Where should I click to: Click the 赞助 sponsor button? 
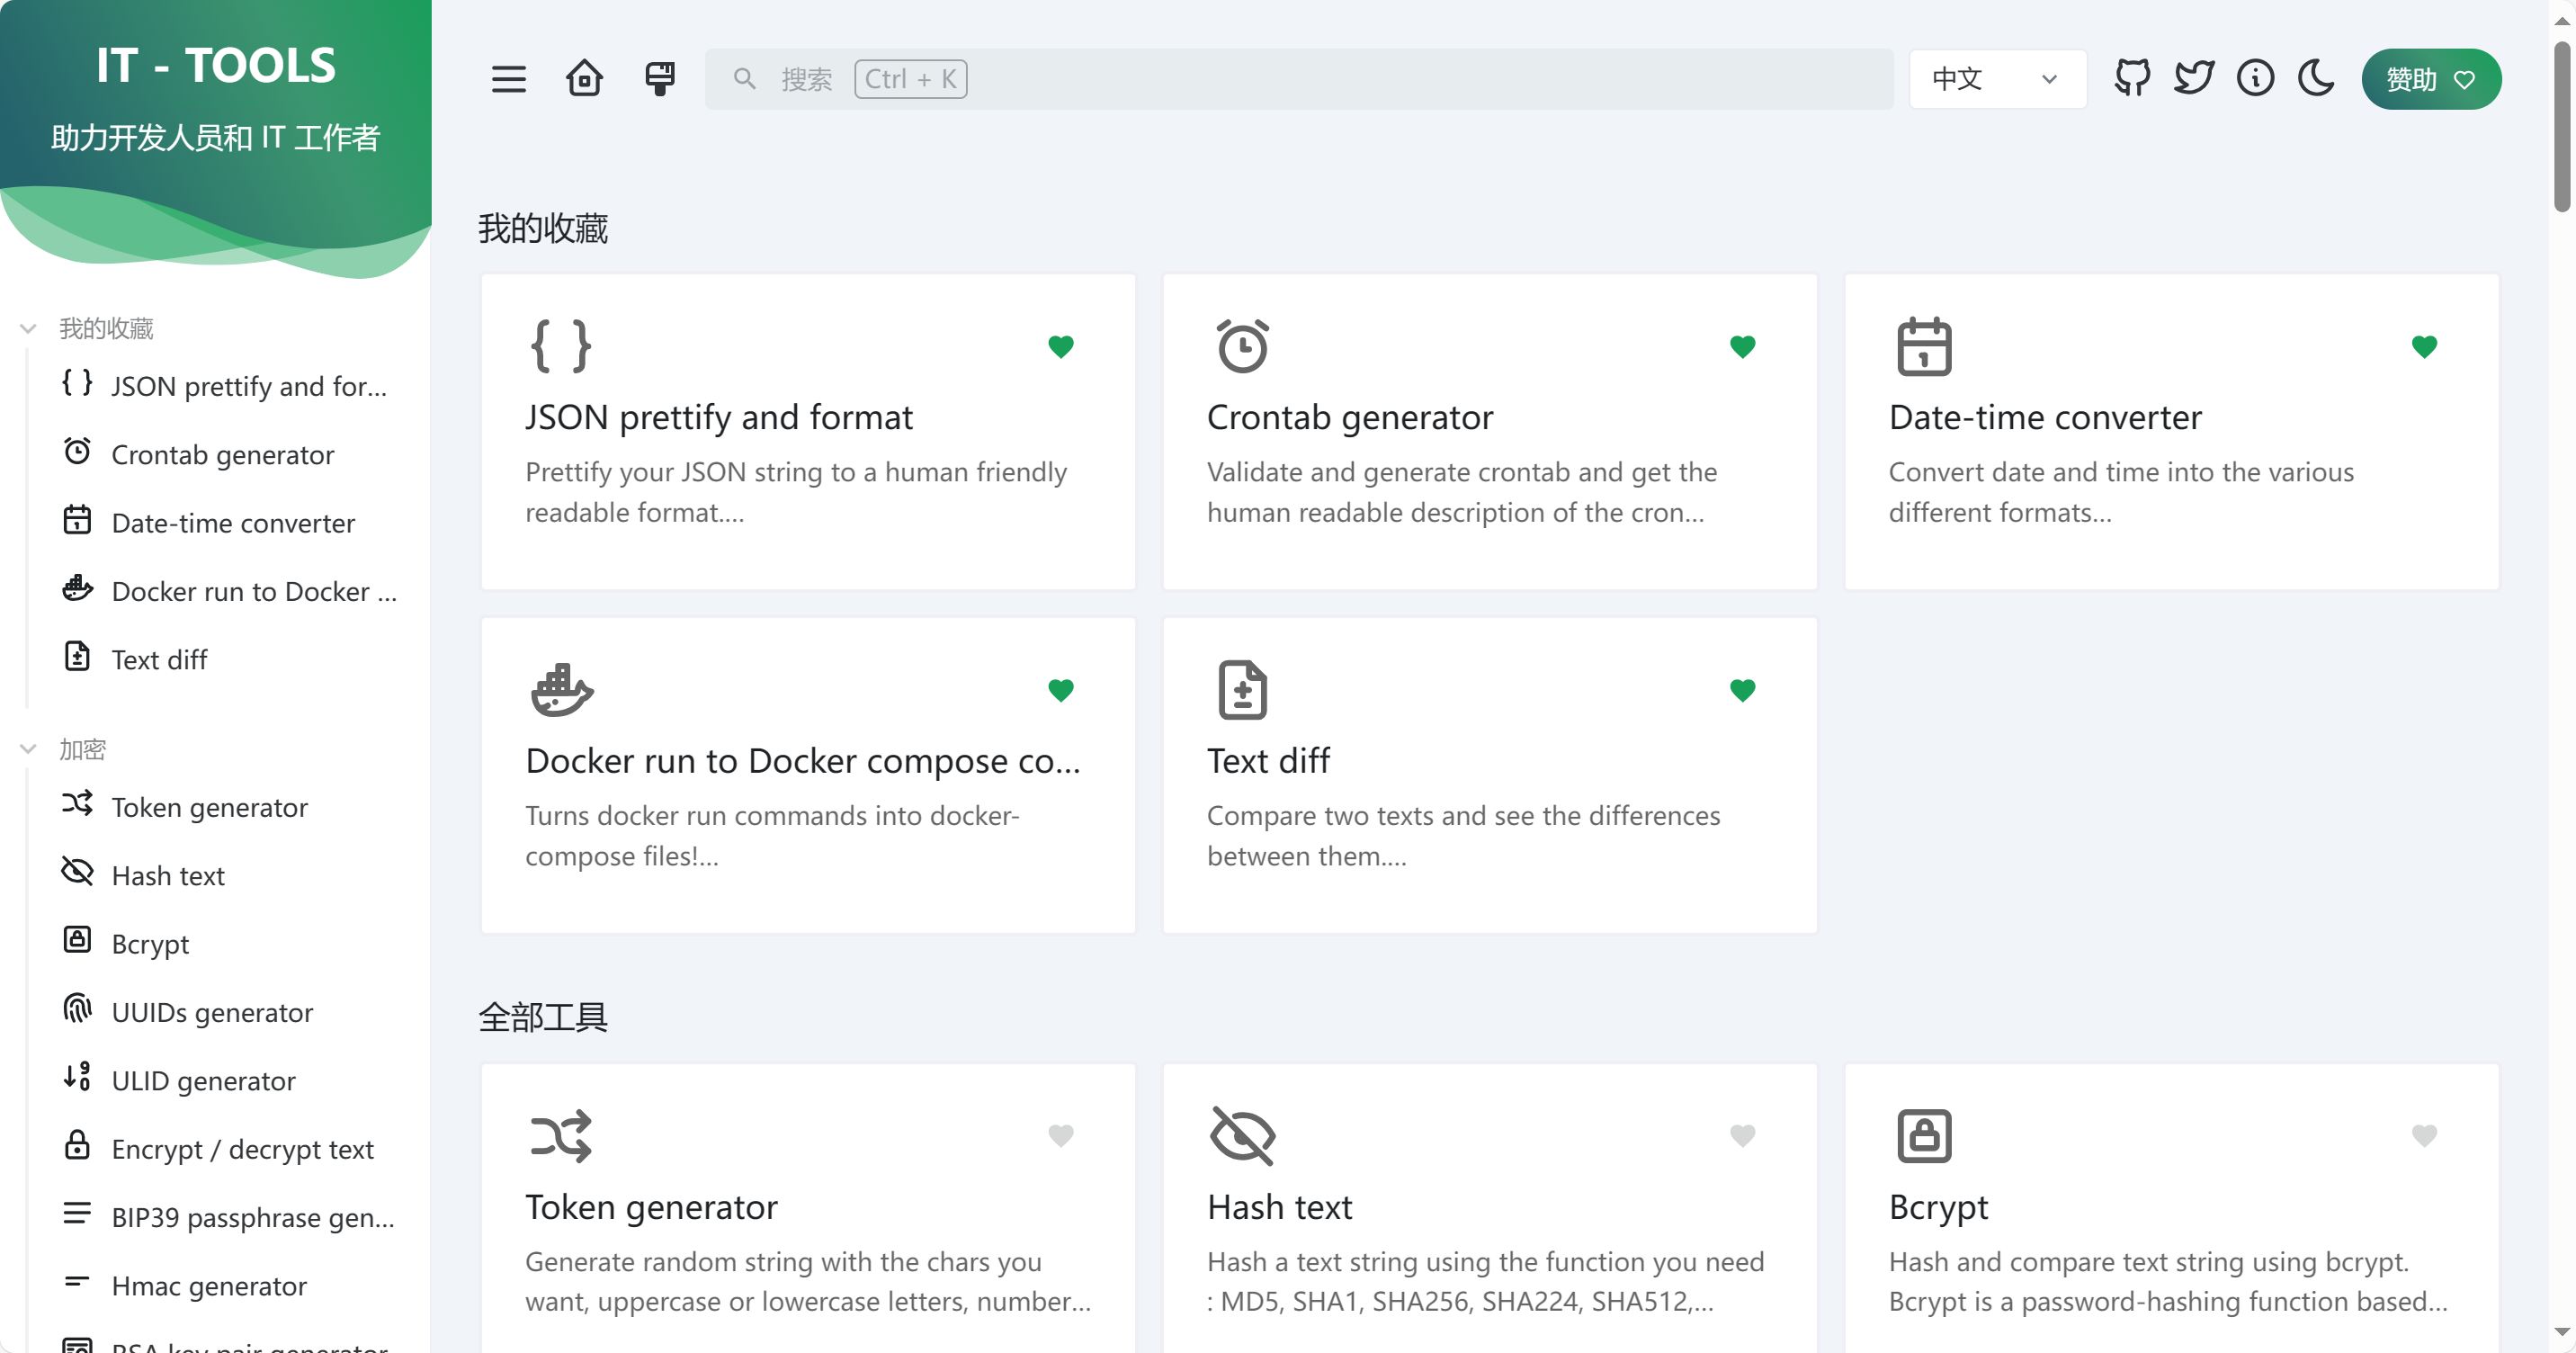[x=2430, y=79]
